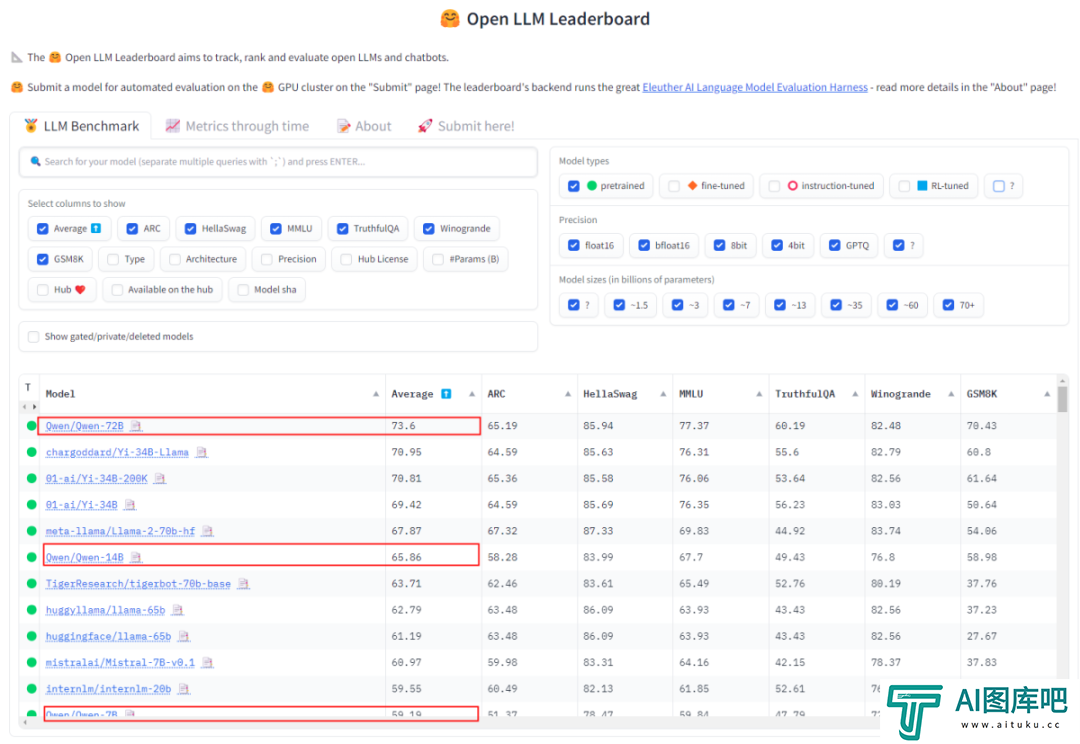The image size is (1080, 744).
Task: Uncheck the 70+ model size filter
Action: tap(948, 305)
